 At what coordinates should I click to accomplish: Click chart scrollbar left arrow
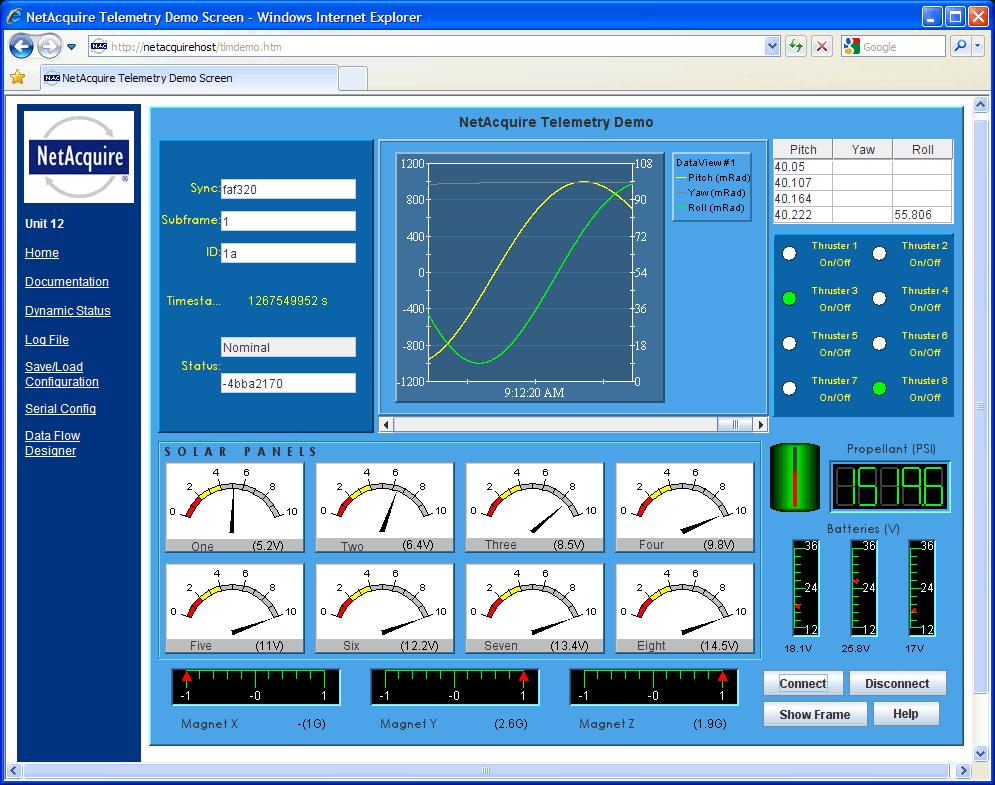tap(386, 425)
